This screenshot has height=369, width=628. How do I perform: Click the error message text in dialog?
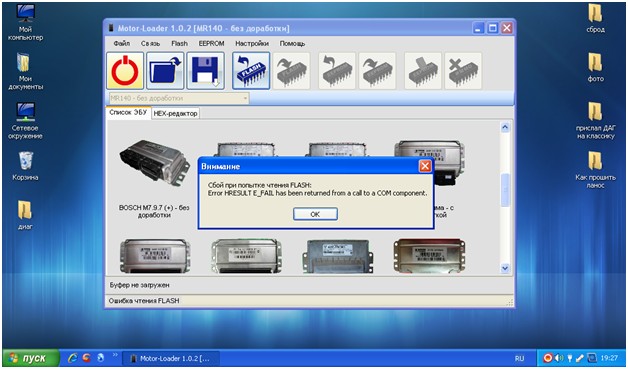[317, 189]
